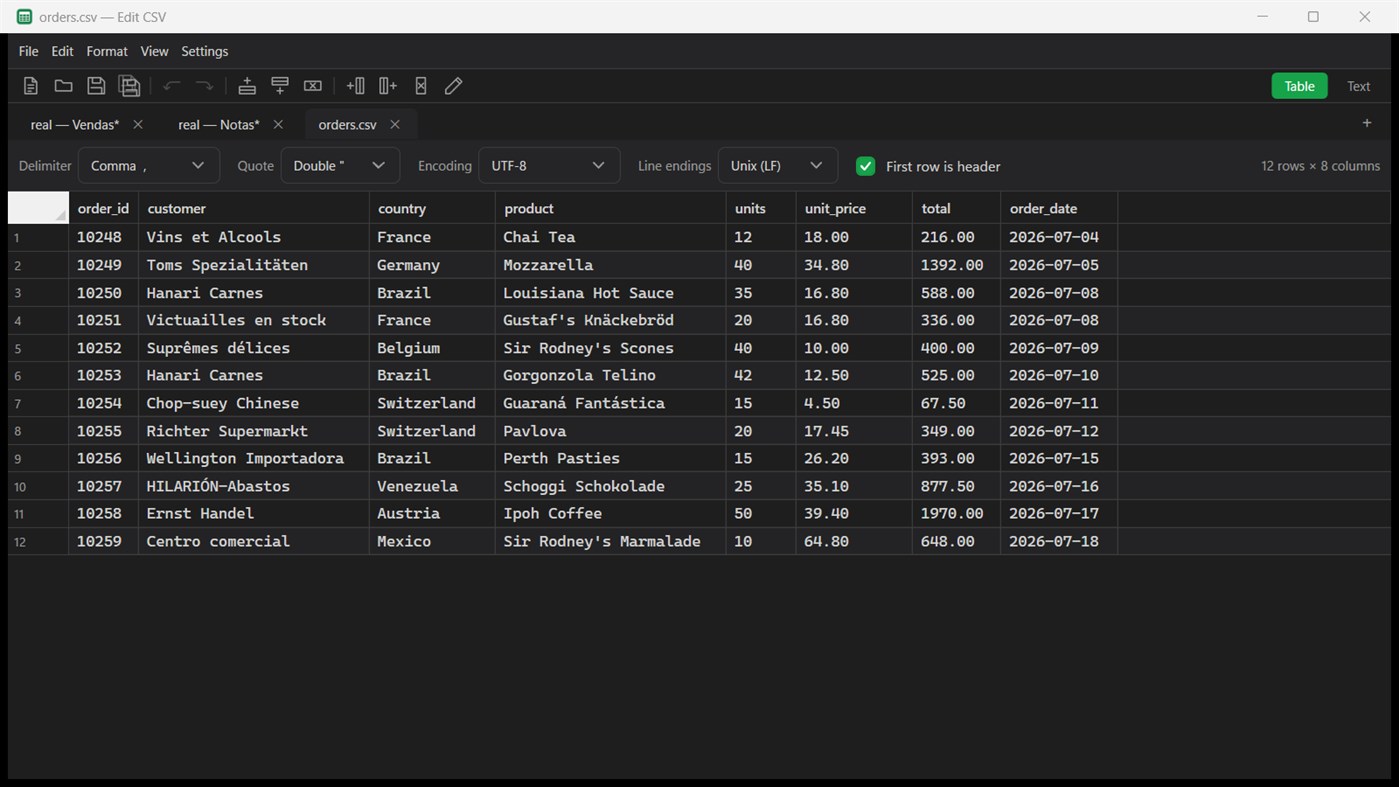Click the Delete row icon
Screen dimensions: 1399x787
[313, 86]
